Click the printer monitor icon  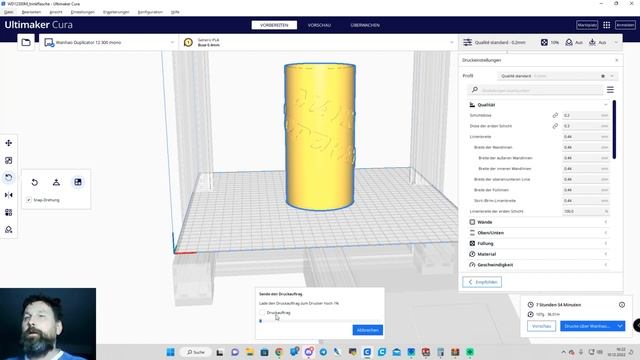49,42
